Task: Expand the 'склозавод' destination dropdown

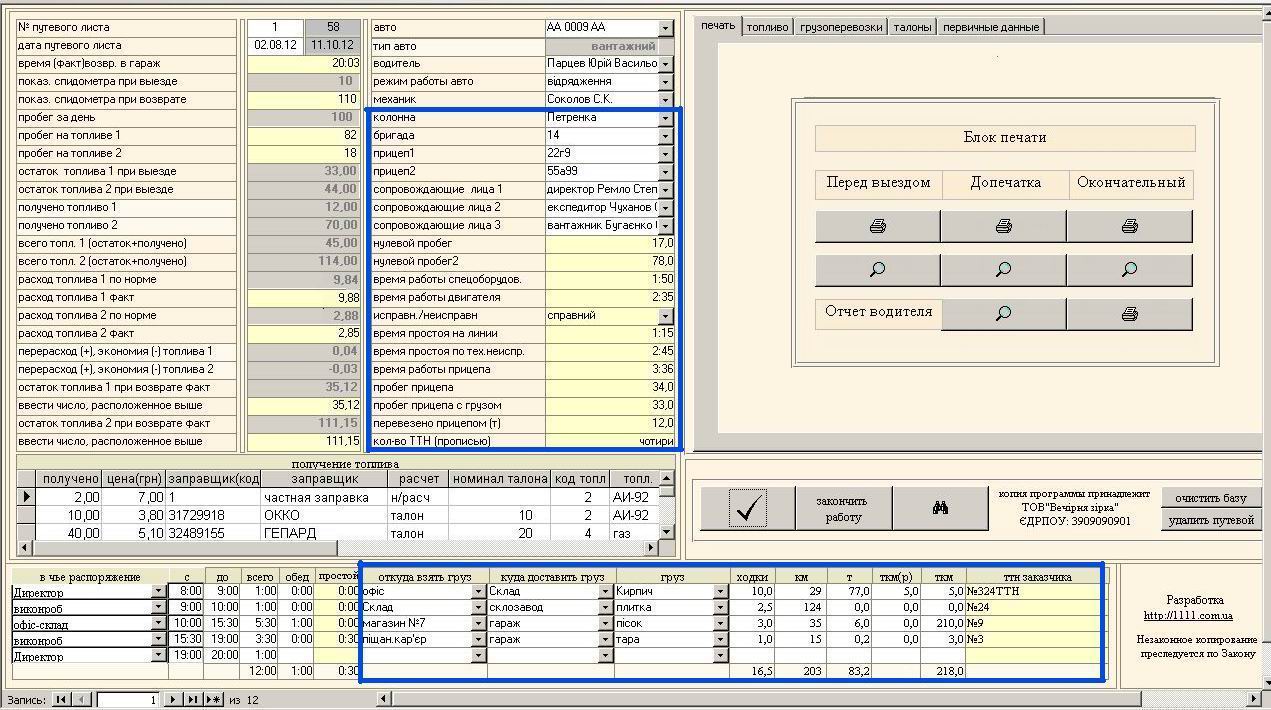Action: pyautogui.click(x=605, y=608)
